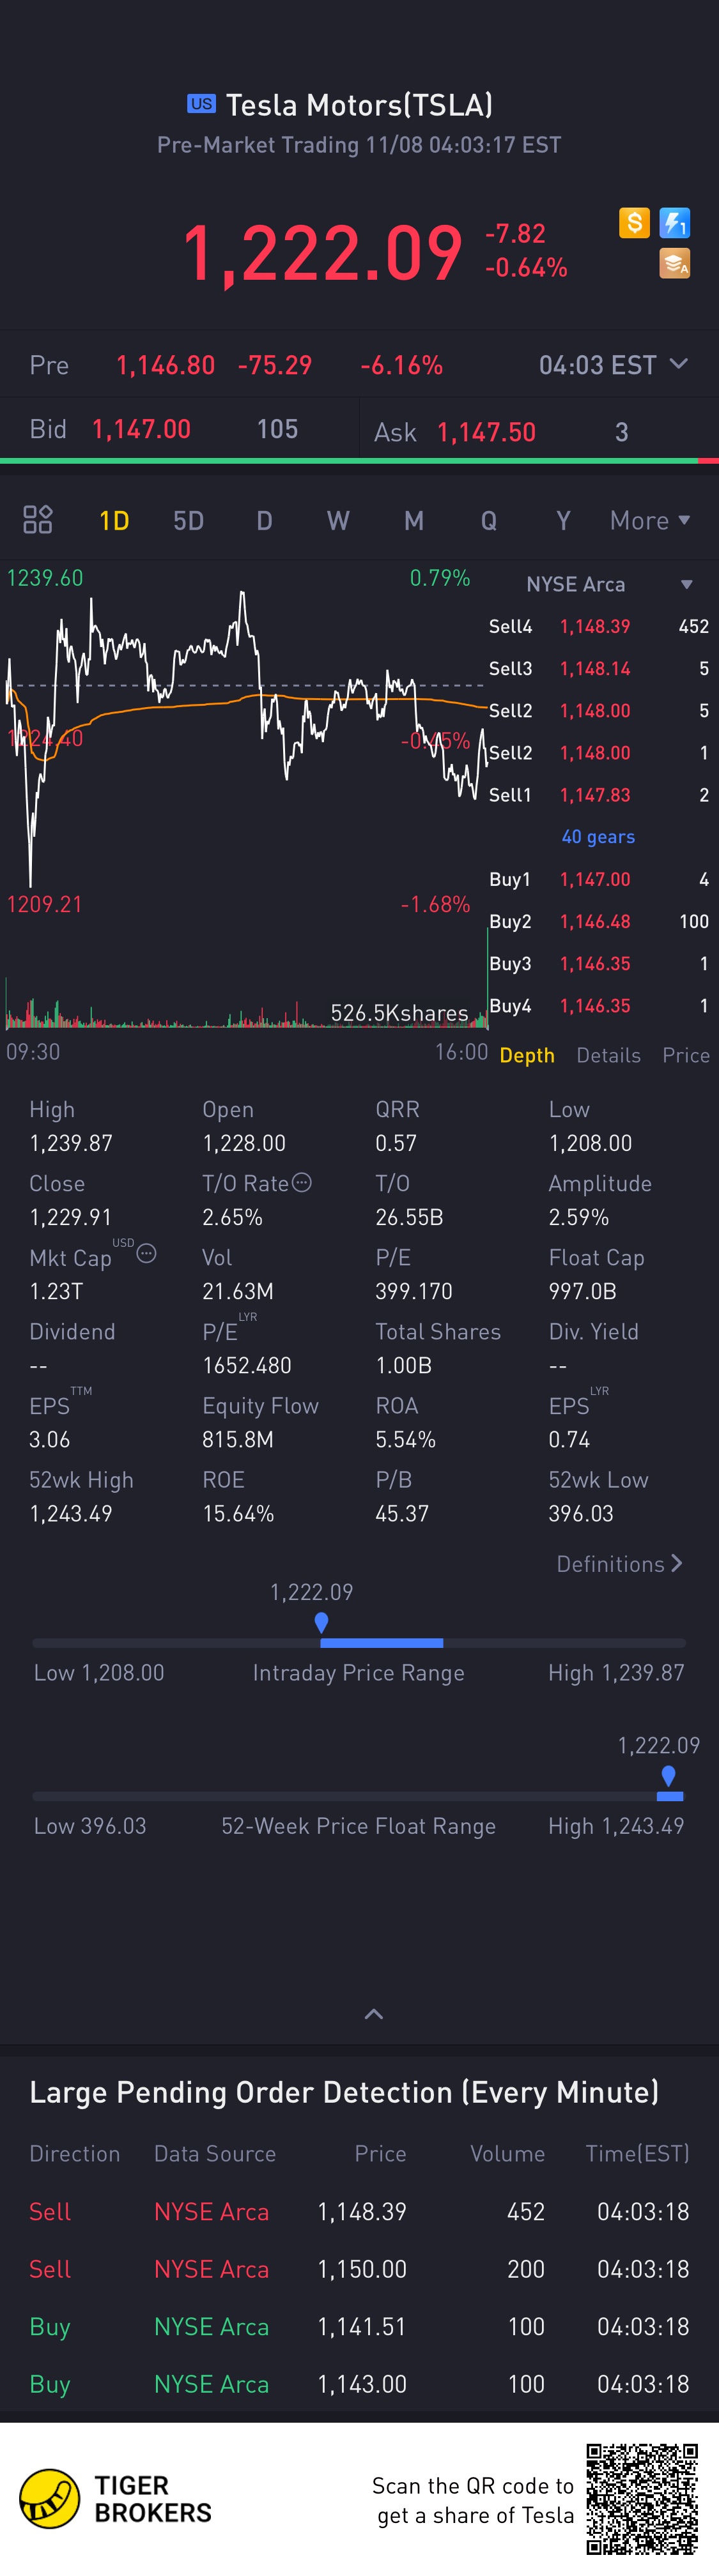Tap the Tiger Brokers logo

tap(116, 2498)
